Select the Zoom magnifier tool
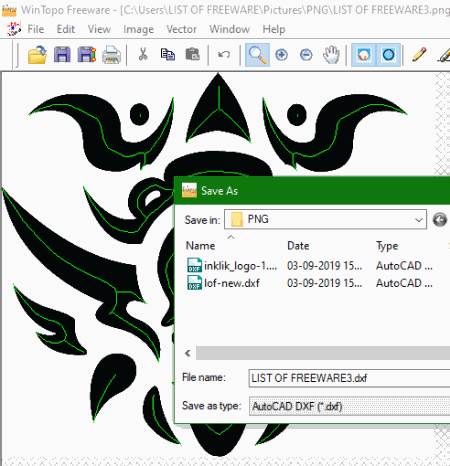This screenshot has width=450, height=466. click(257, 55)
